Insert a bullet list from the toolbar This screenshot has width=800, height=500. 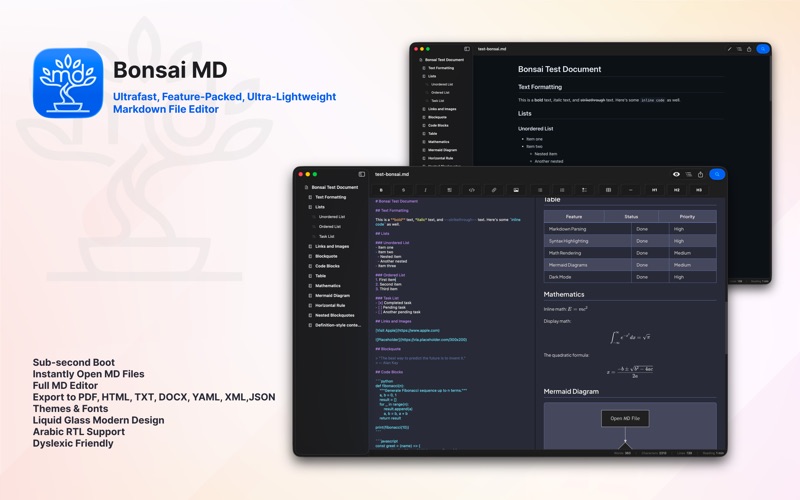(540, 190)
